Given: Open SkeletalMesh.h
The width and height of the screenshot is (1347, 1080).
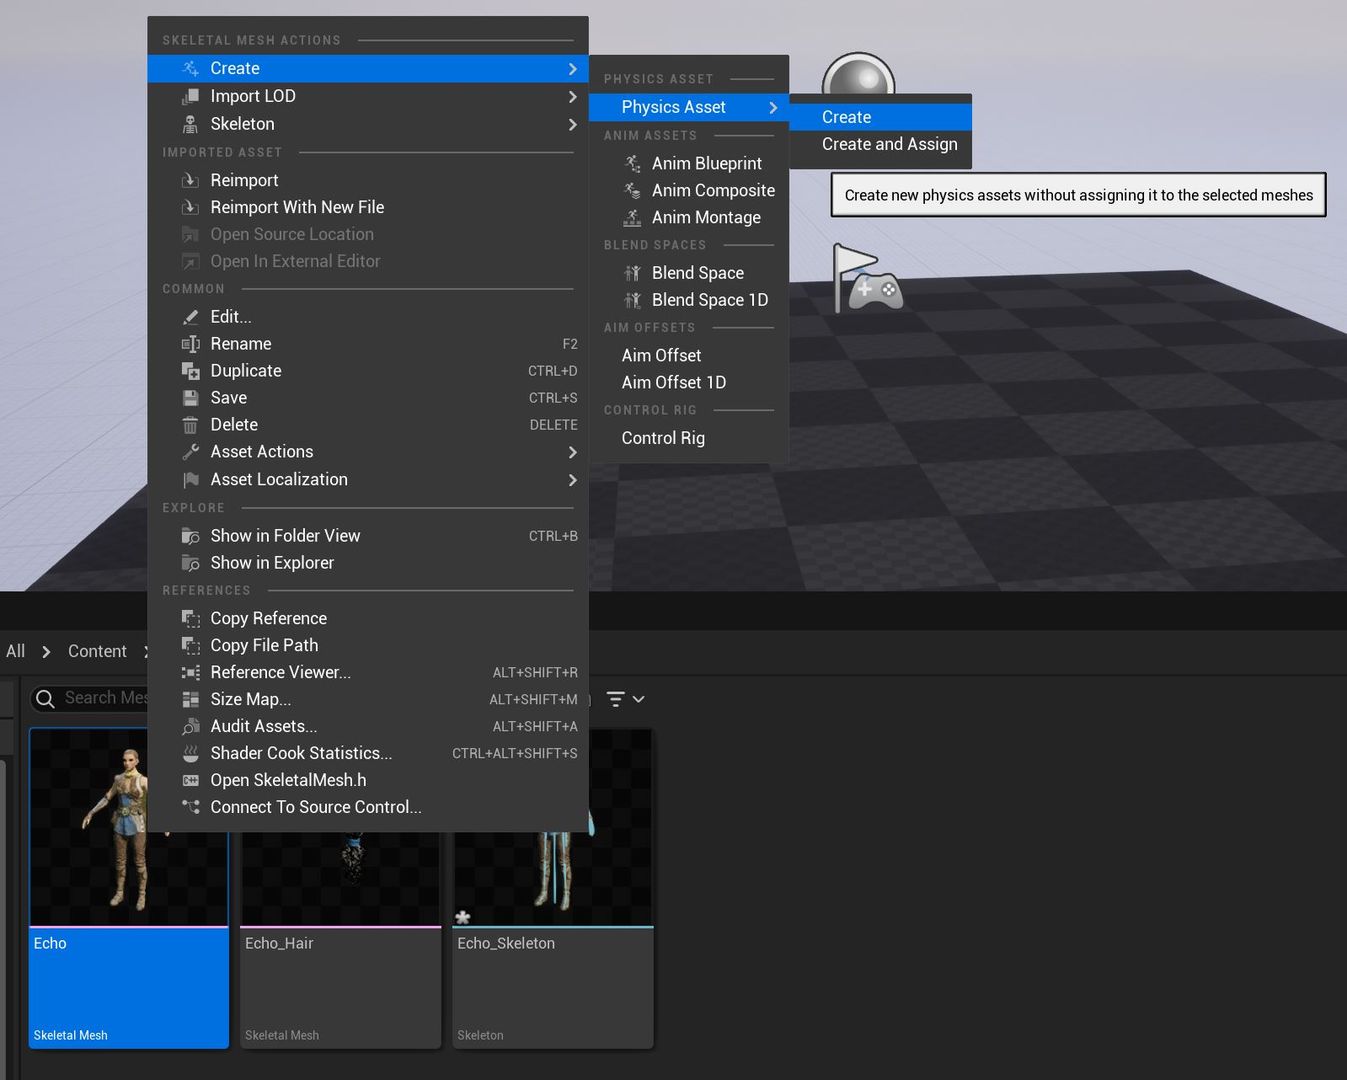Looking at the screenshot, I should 288,779.
